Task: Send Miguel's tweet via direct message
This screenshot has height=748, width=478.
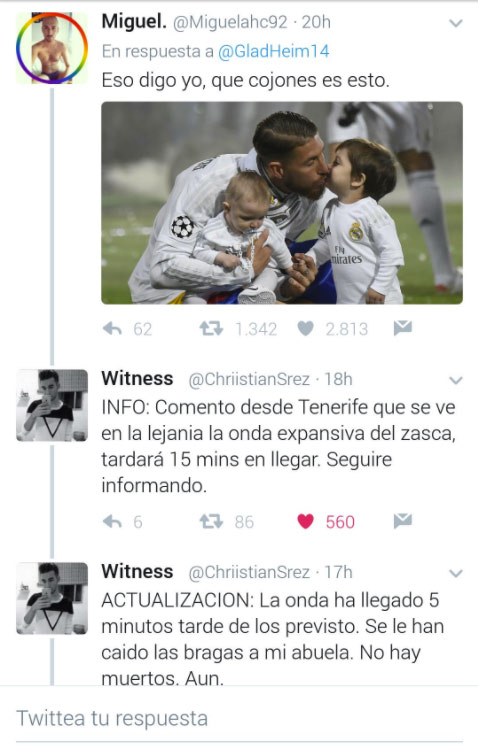Action: (403, 328)
